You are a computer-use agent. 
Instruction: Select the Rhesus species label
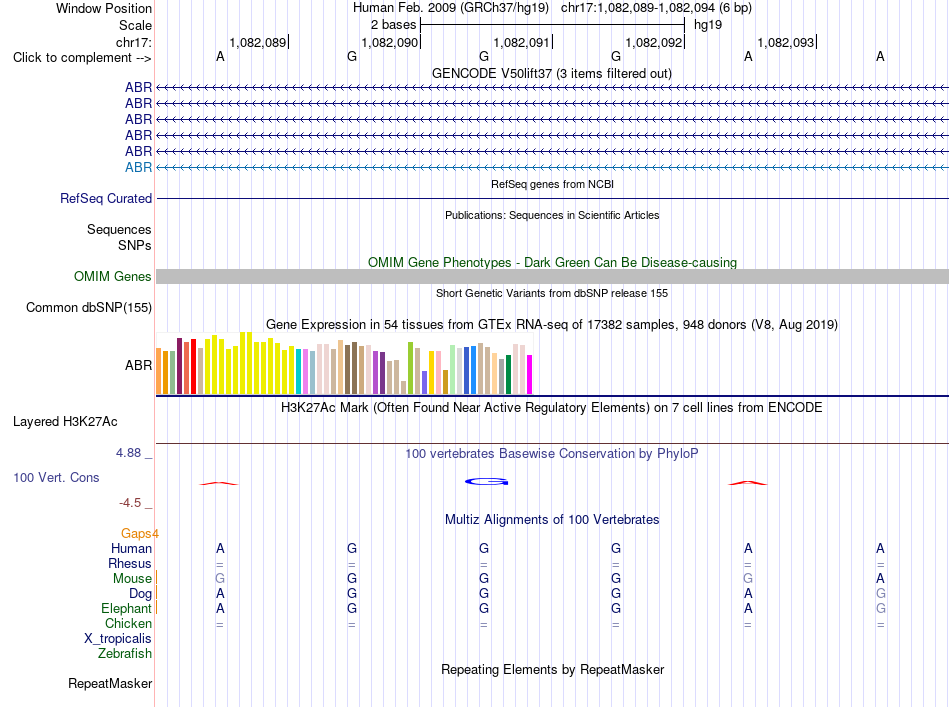130,563
